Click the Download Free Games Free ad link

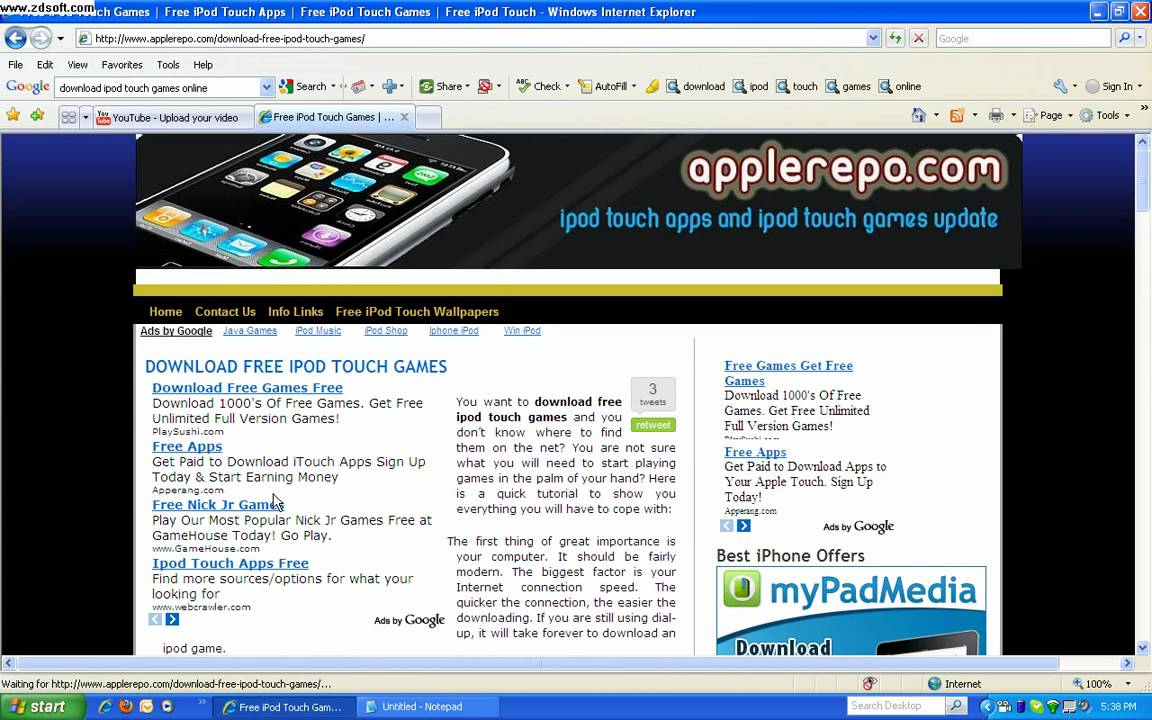click(x=248, y=388)
